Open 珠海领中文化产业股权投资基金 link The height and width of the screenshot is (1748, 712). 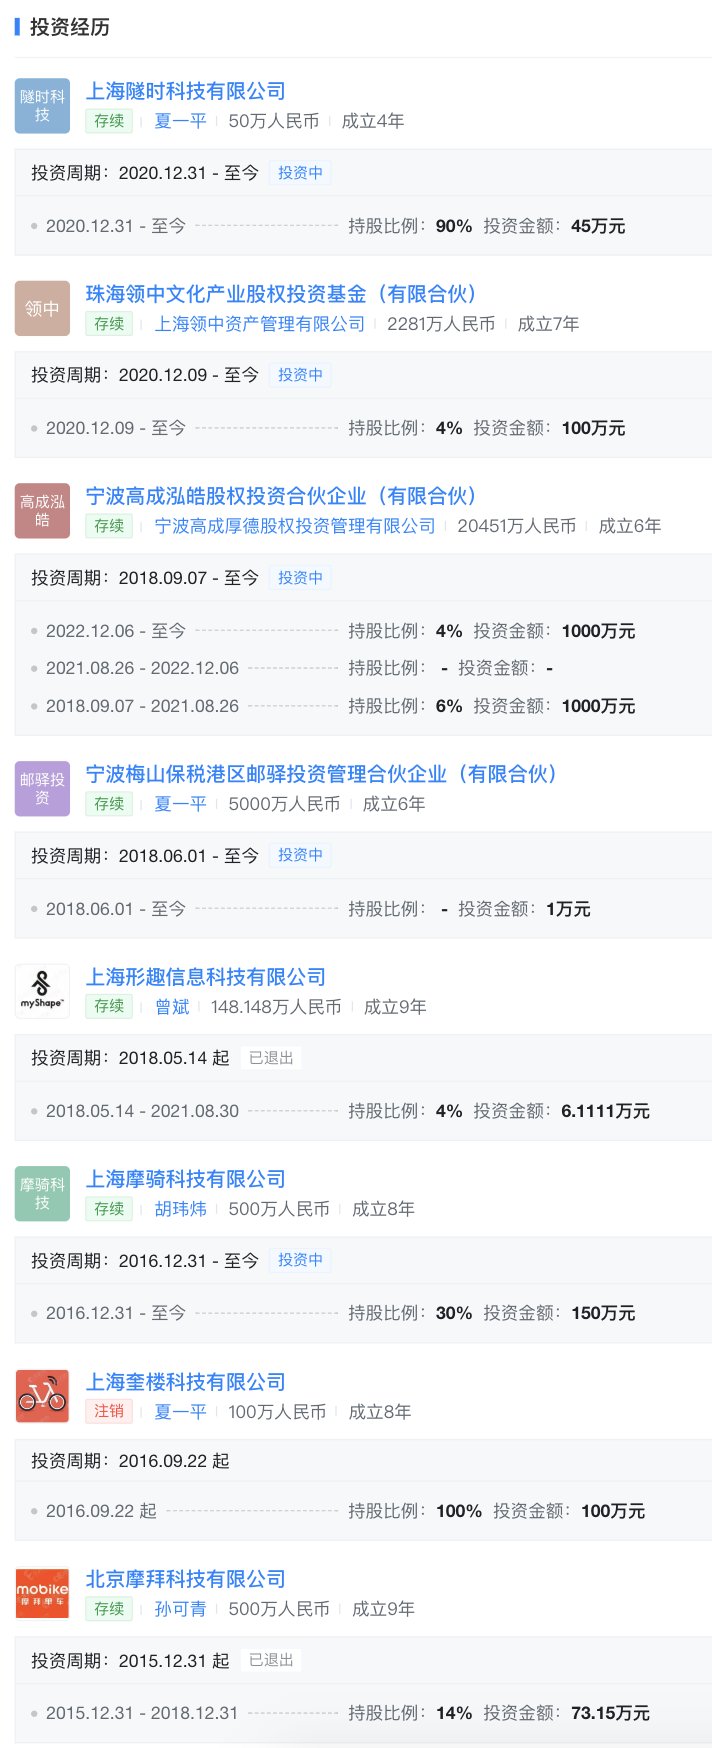281,294
